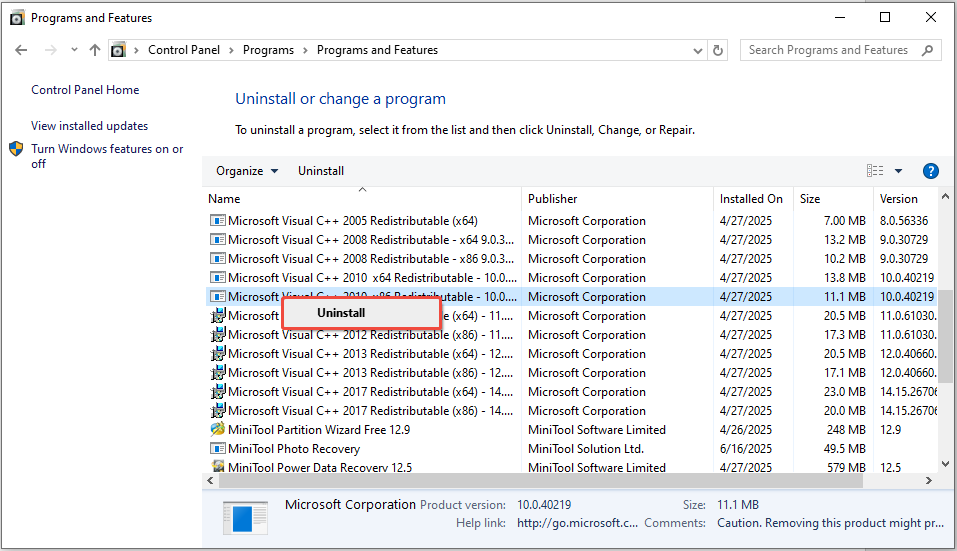Image resolution: width=957 pixels, height=551 pixels.
Task: Click icon of Visual C++ 2010 x64 Redistributable
Action: click(x=218, y=277)
